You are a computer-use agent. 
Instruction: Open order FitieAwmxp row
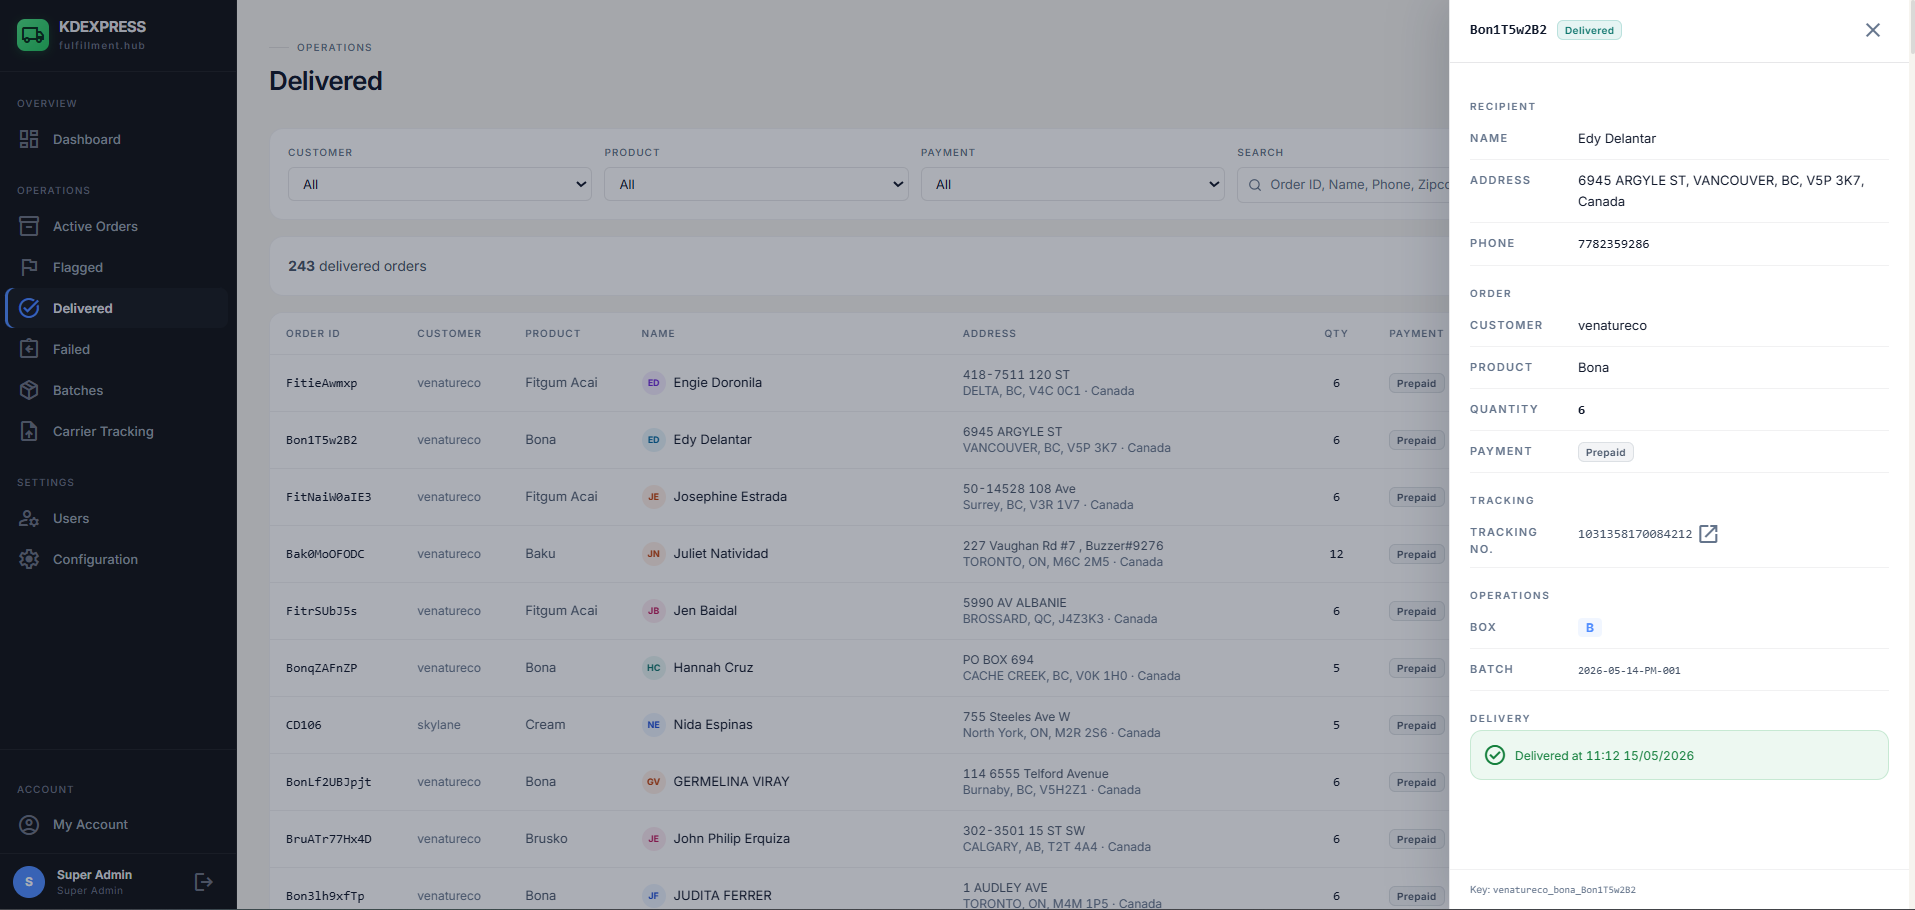tap(860, 383)
